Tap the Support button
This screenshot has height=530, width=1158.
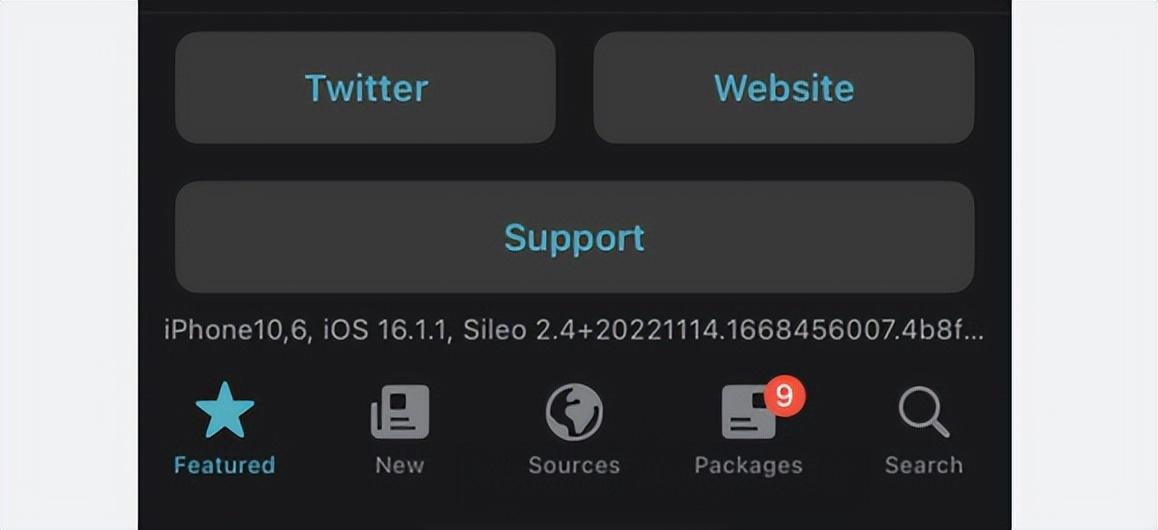pyautogui.click(x=575, y=237)
